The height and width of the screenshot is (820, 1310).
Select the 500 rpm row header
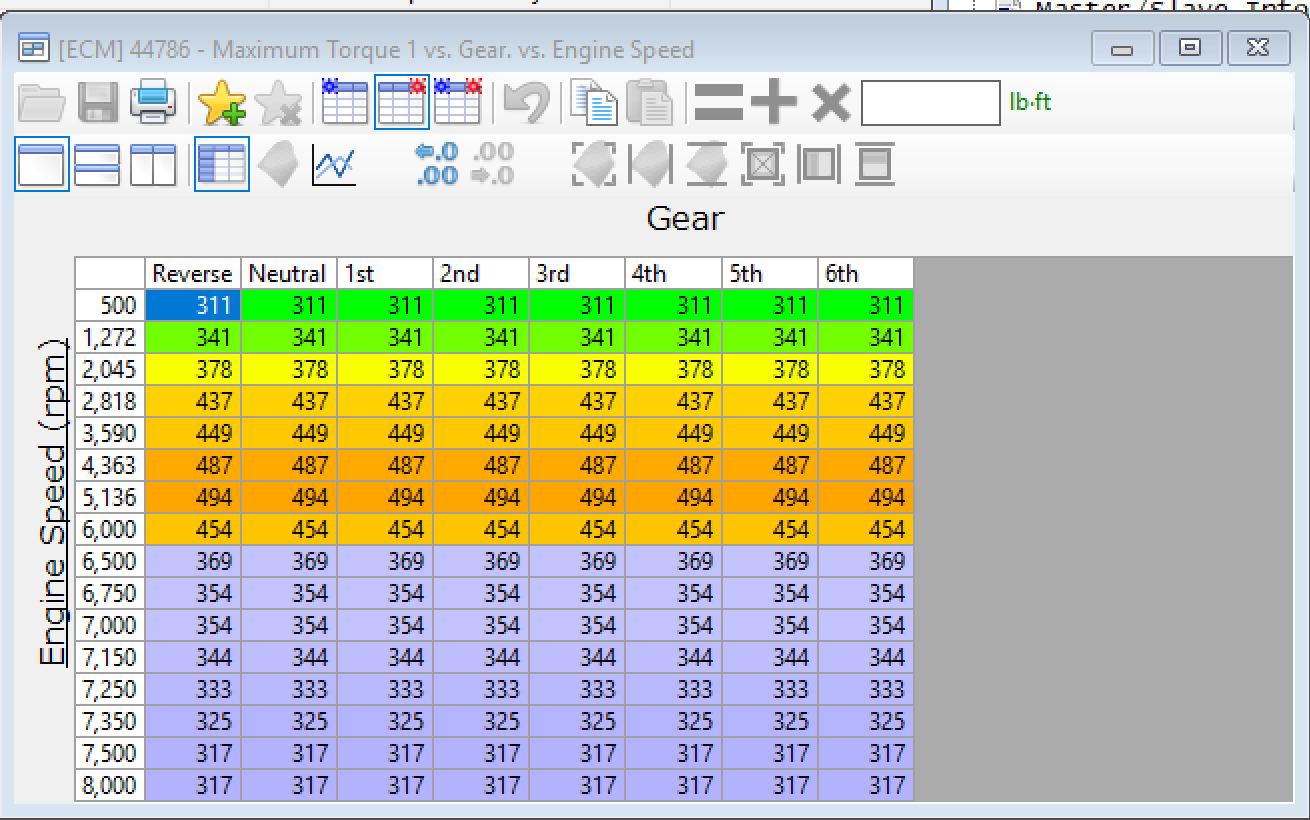click(x=110, y=305)
